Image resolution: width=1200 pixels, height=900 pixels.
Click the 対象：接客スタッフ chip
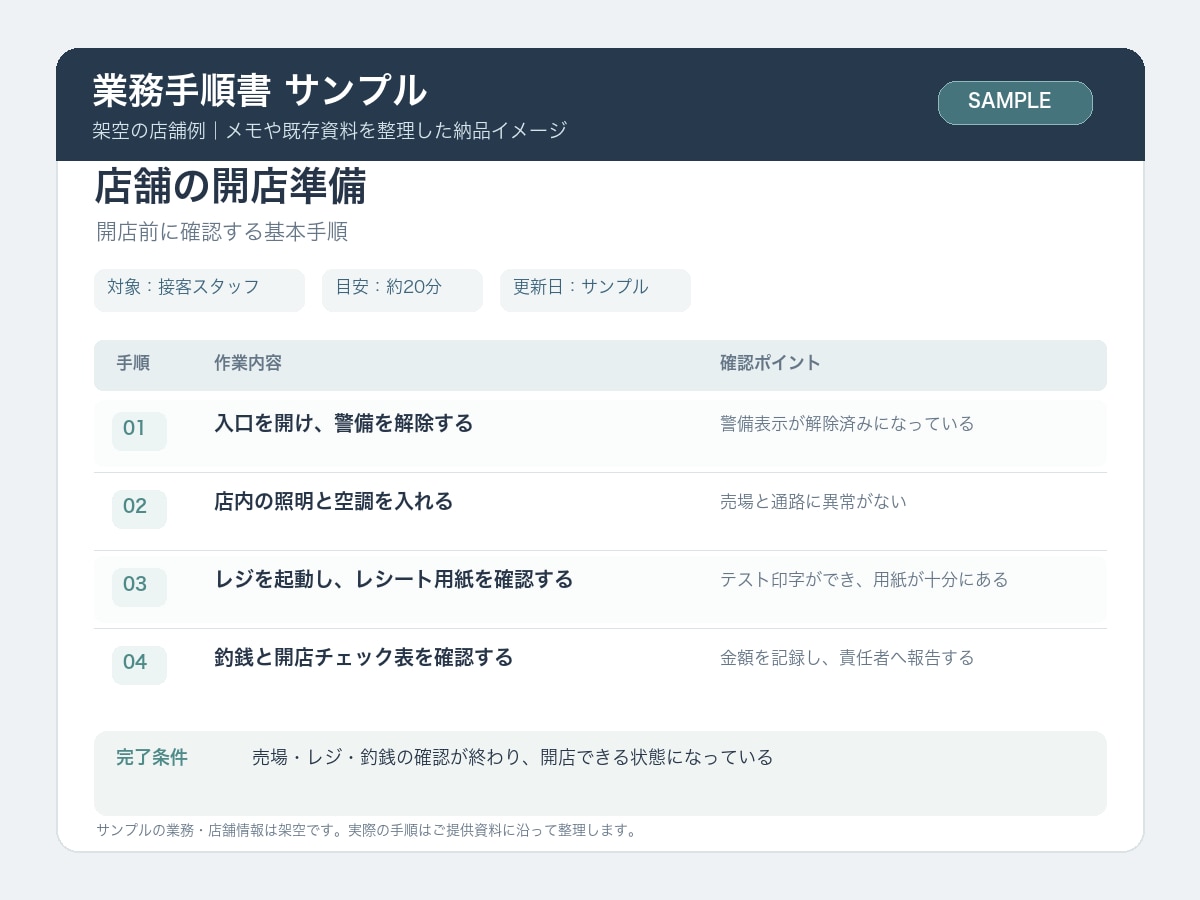click(x=199, y=290)
